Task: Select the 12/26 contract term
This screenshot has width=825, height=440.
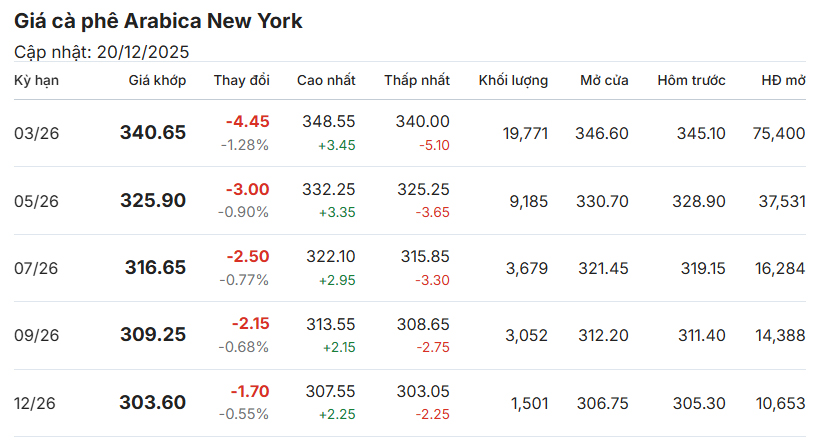Action: pos(37,403)
